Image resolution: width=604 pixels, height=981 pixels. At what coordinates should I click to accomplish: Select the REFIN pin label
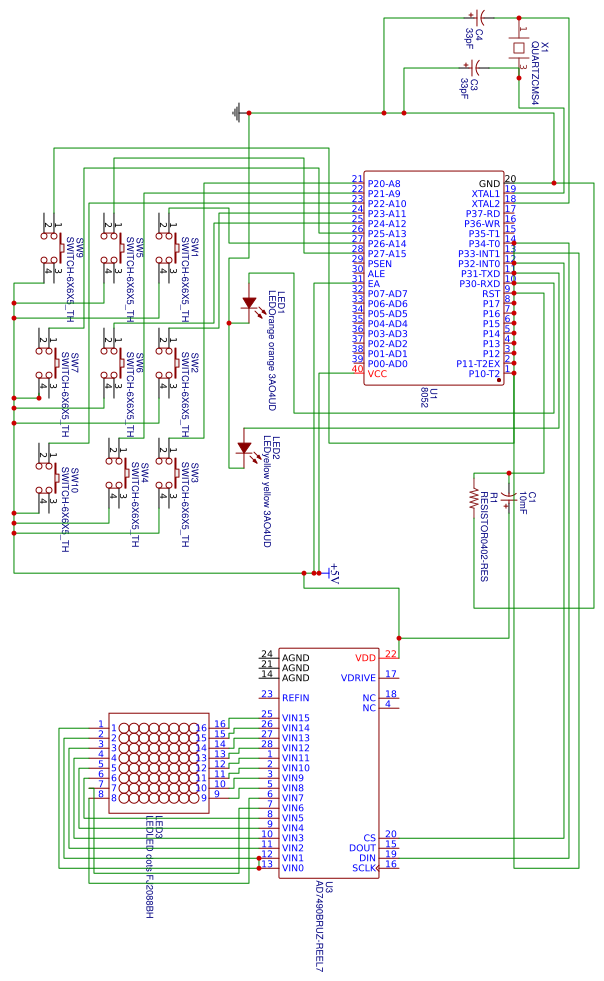[296, 698]
